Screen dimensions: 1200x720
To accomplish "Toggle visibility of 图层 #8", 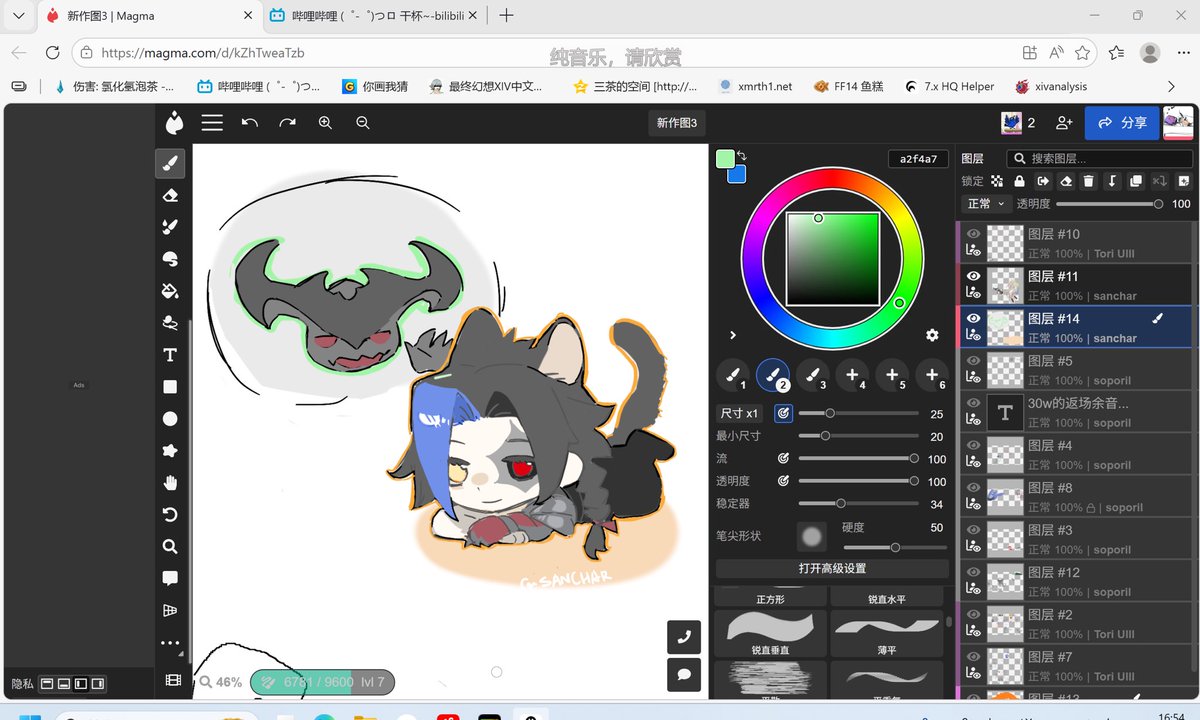I will [x=973, y=487].
